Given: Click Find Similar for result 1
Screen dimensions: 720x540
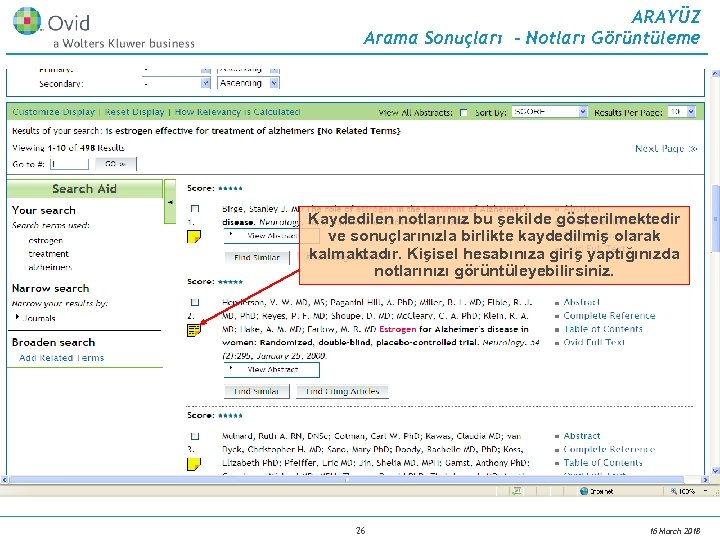Looking at the screenshot, I should click(257, 258).
